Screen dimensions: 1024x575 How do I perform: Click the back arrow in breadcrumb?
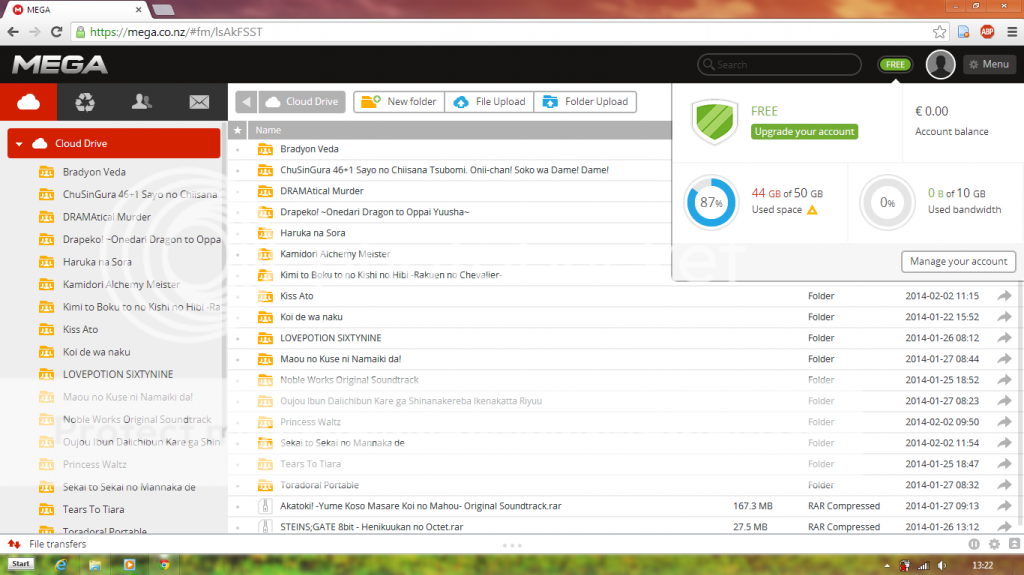(246, 102)
